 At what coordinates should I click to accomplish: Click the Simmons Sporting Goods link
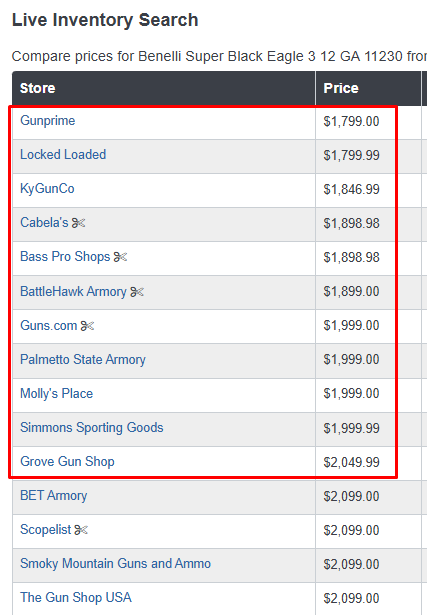(x=92, y=428)
